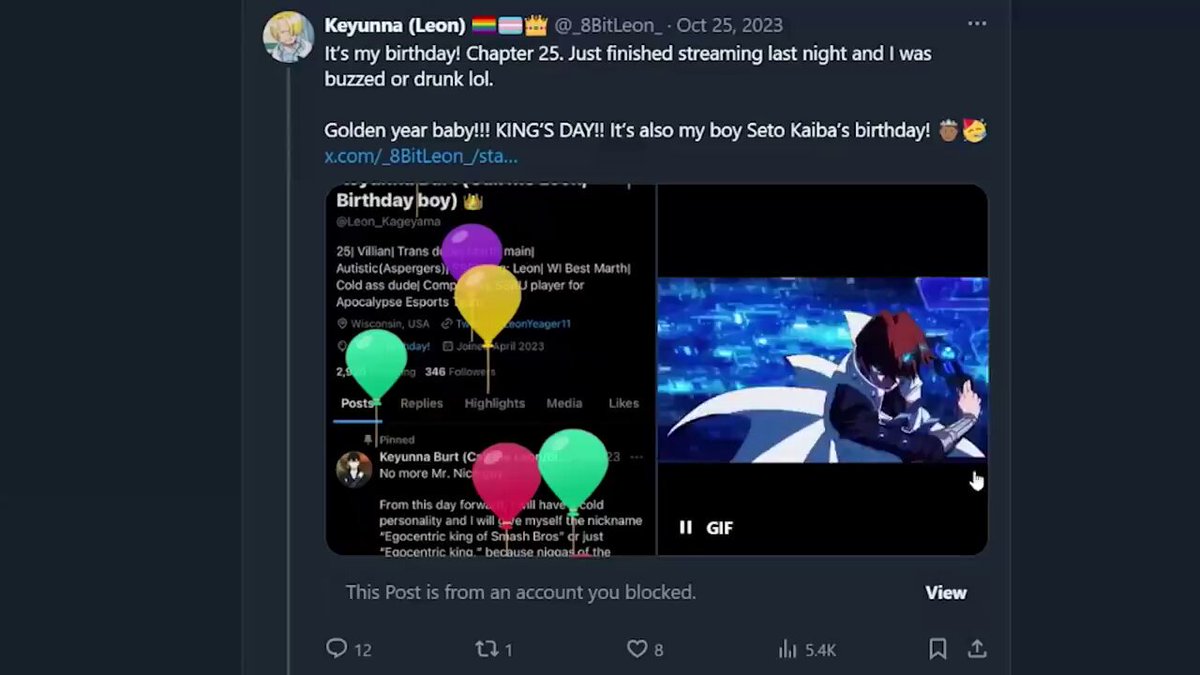This screenshot has height=675, width=1200.
Task: Click View to reveal the blocked post
Action: 945,592
